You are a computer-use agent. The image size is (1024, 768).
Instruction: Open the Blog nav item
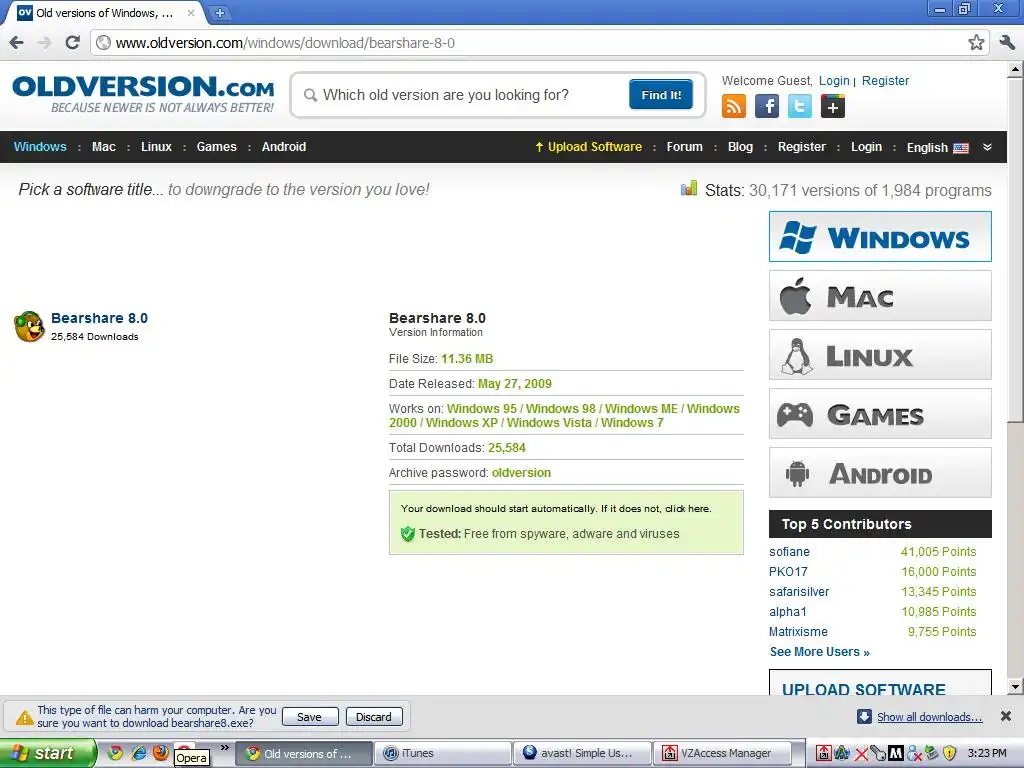740,147
